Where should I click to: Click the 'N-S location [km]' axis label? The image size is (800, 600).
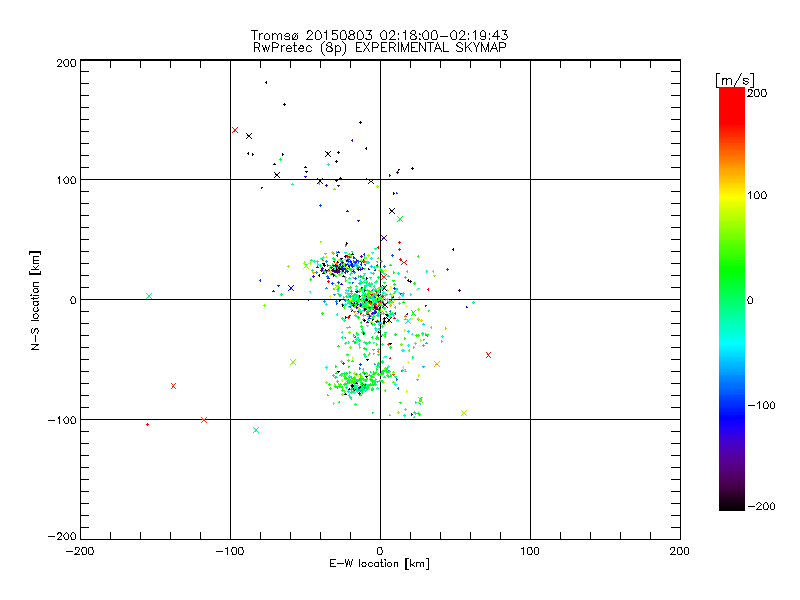coord(35,301)
